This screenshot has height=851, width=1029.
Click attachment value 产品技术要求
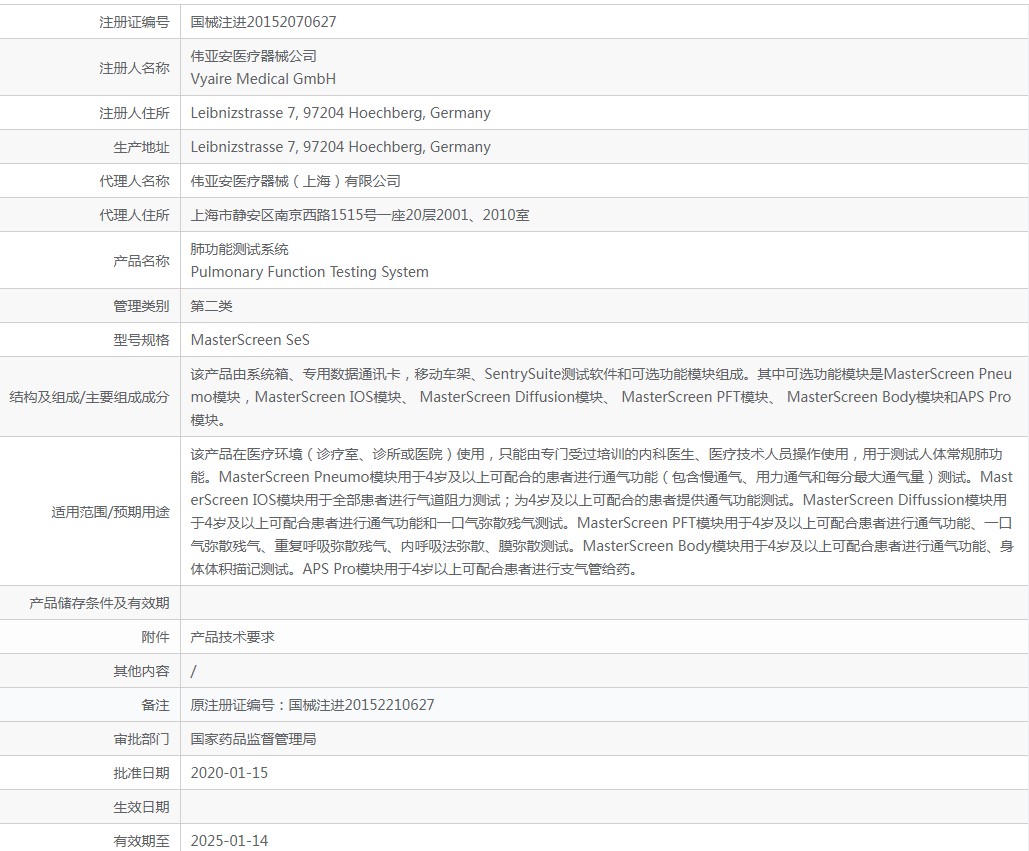(x=232, y=637)
